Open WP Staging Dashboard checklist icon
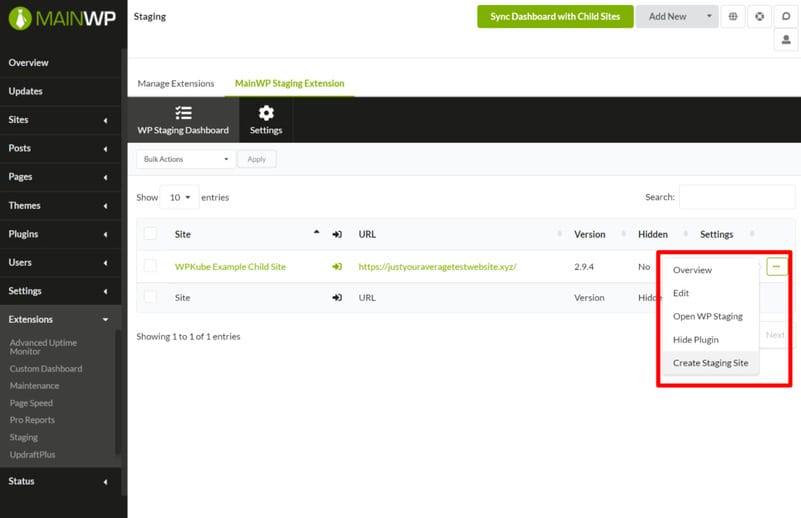801x518 pixels. click(x=183, y=113)
